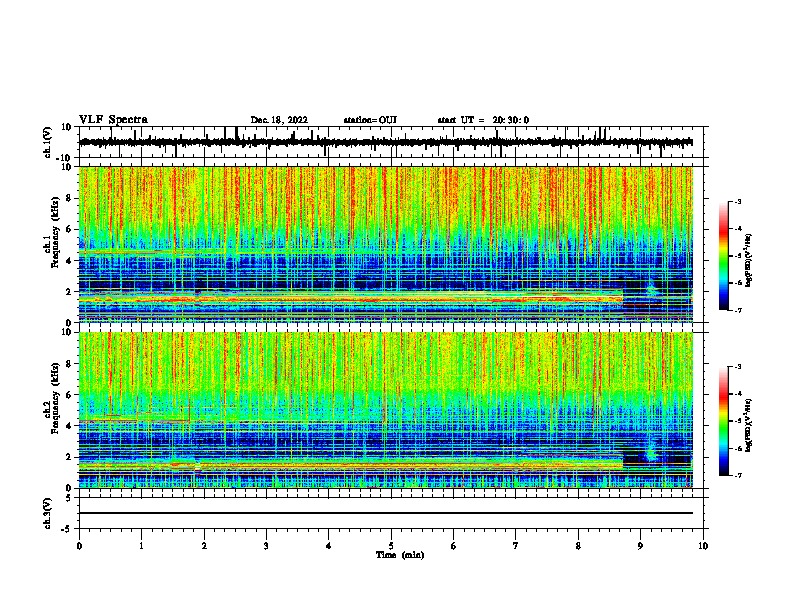Screen dimensions: 792x612
Task: Click the -3 label on ch.1 color scale
Action: coord(737,201)
